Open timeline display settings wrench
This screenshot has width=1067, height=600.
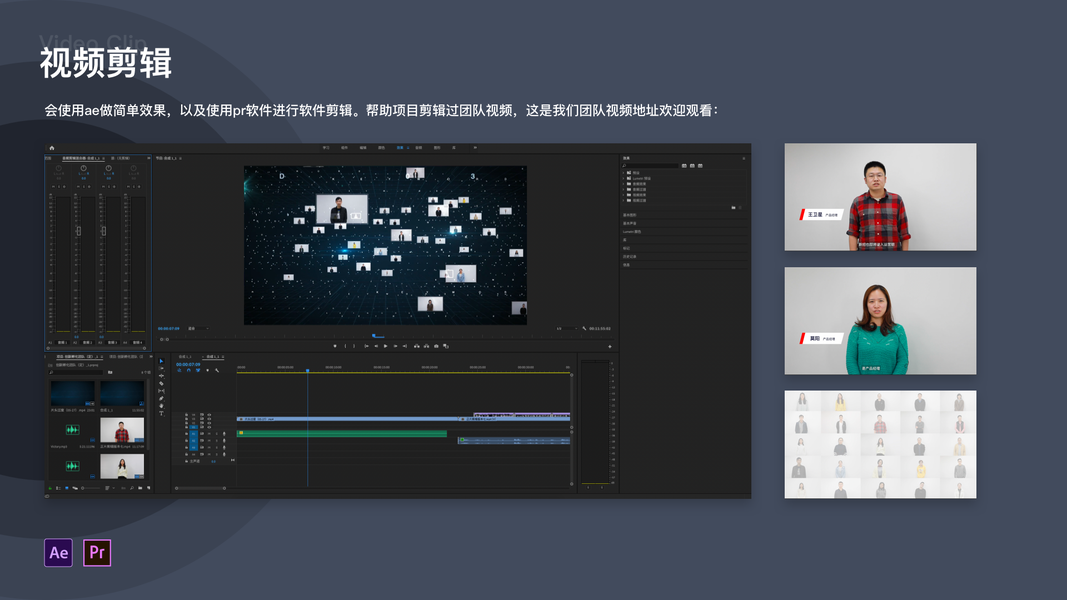(x=217, y=370)
